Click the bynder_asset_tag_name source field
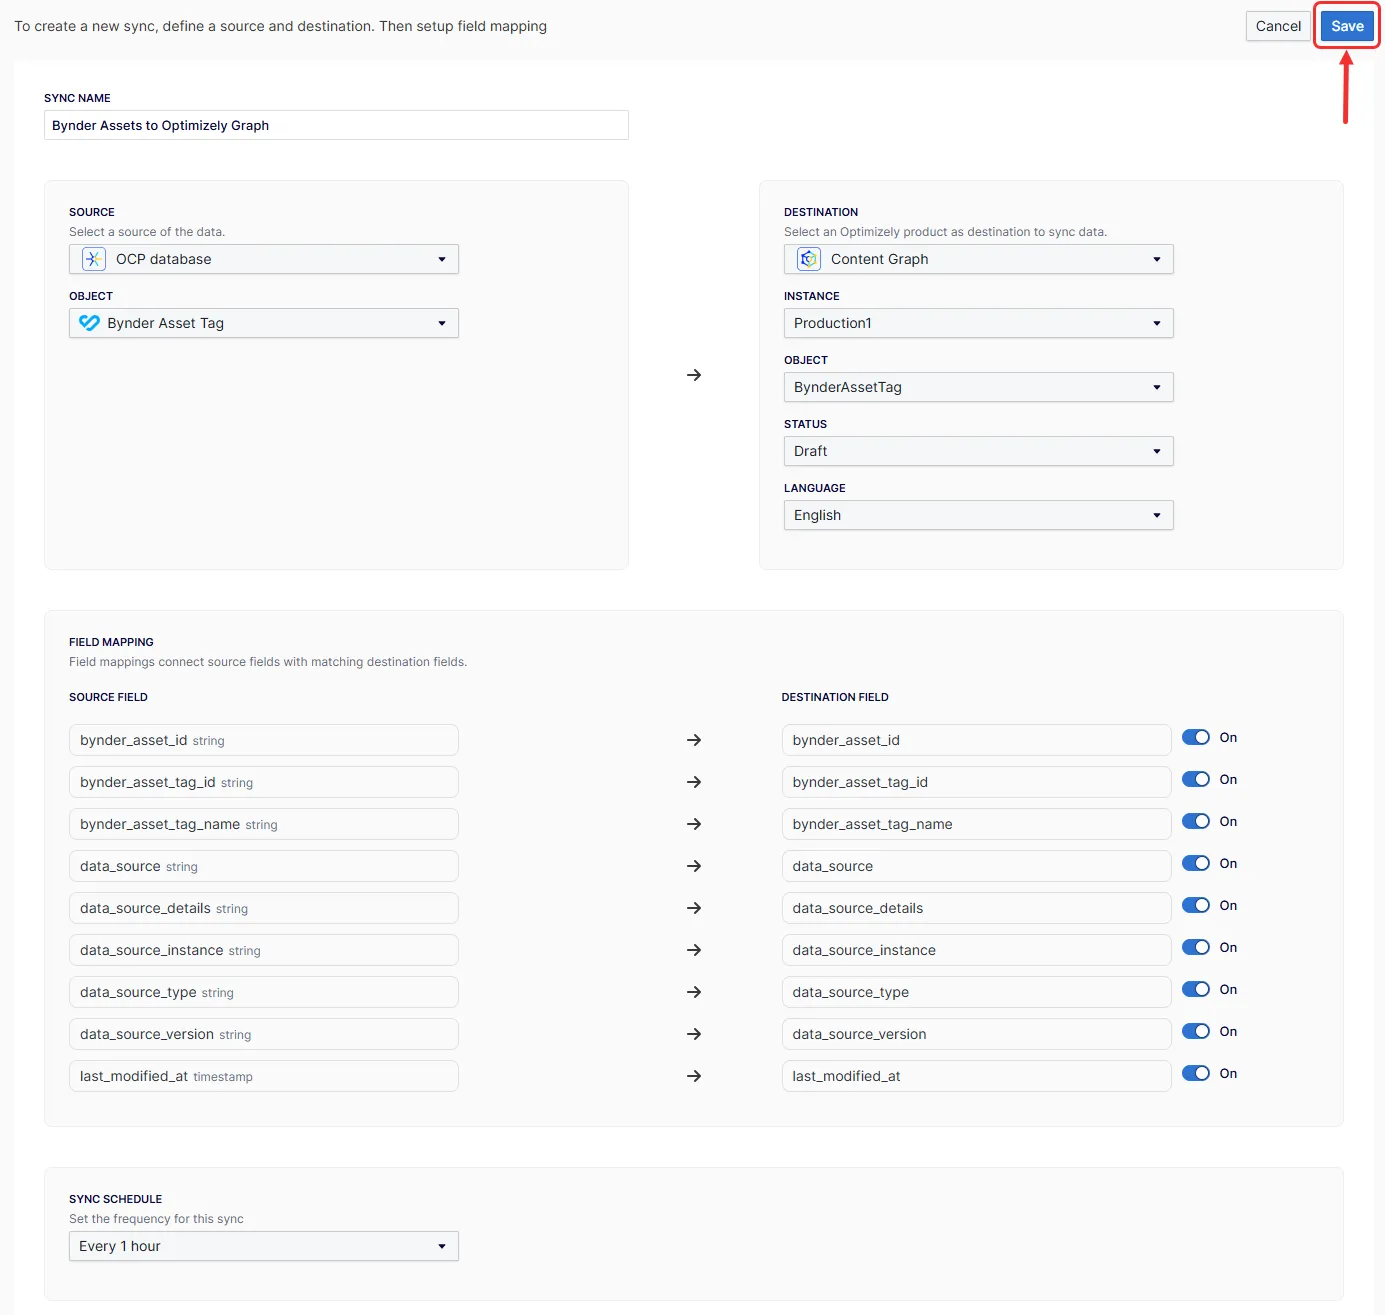Screen dimensions: 1385x1315 (x=264, y=824)
